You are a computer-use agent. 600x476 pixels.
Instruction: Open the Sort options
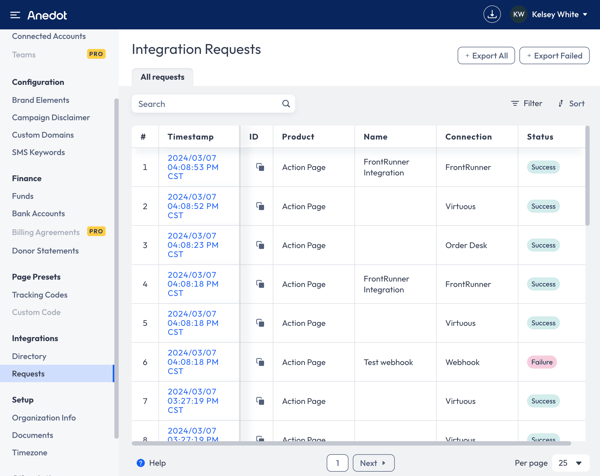pyautogui.click(x=571, y=103)
